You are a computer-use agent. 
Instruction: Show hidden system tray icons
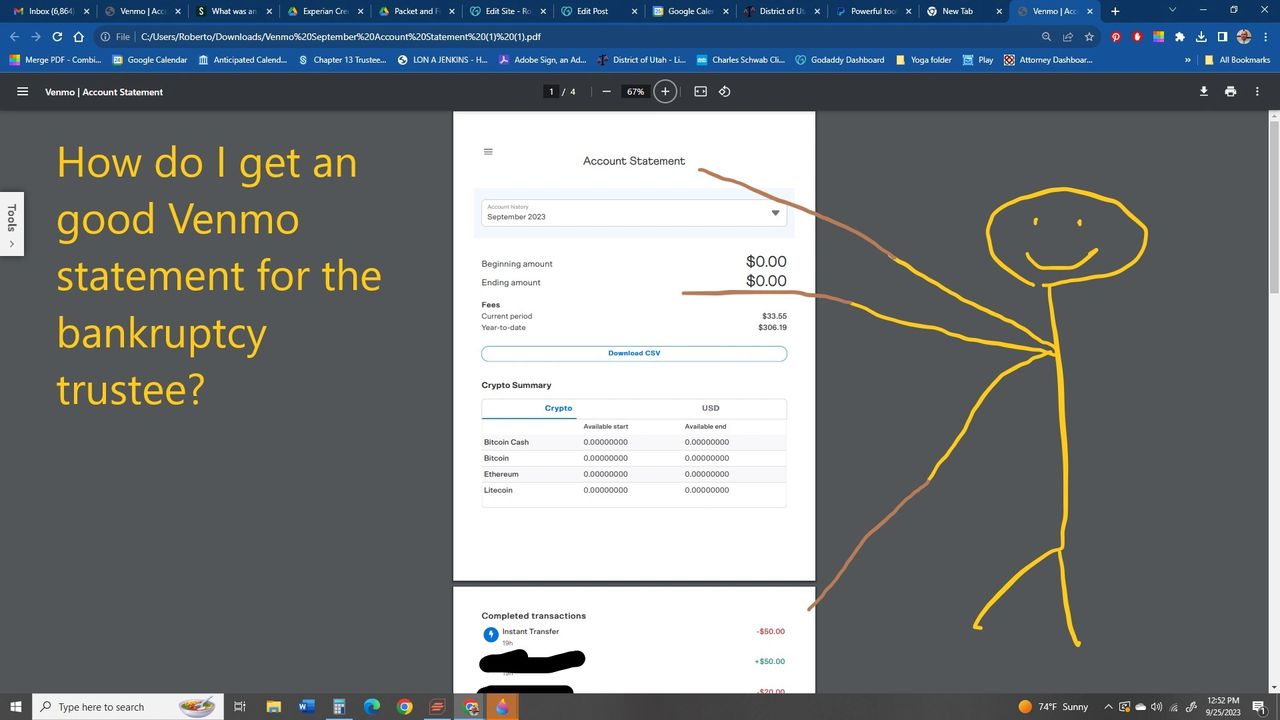[x=1108, y=707]
